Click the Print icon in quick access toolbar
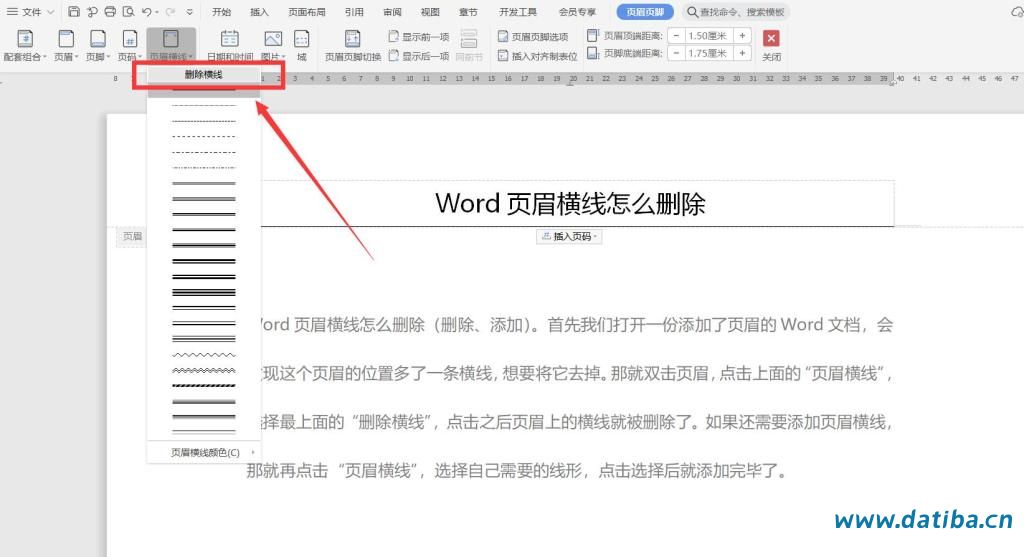Viewport: 1024px width, 557px height. point(110,12)
